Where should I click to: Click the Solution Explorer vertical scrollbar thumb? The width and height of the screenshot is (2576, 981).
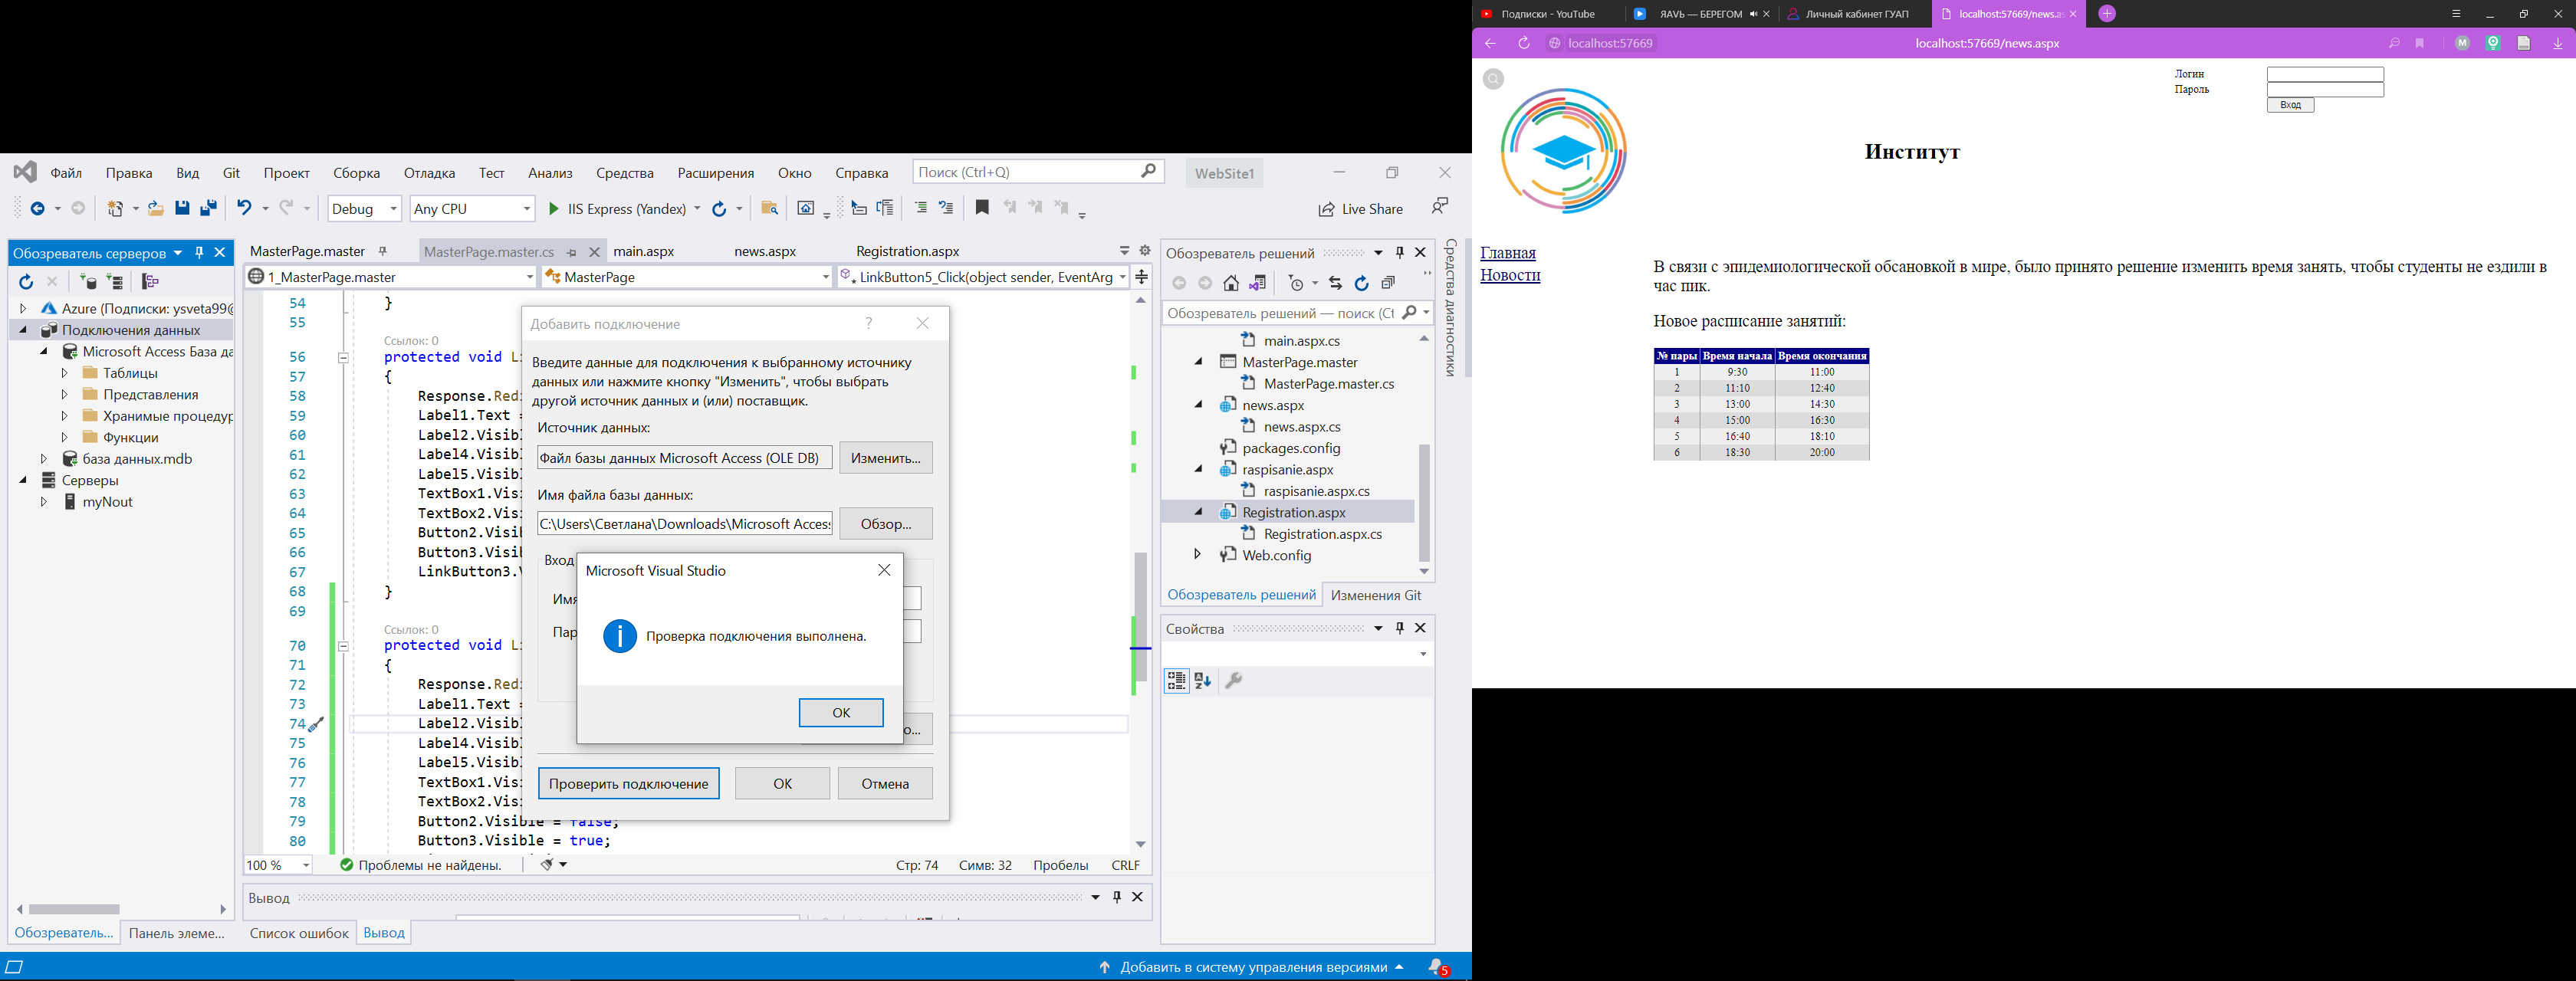pyautogui.click(x=1424, y=502)
